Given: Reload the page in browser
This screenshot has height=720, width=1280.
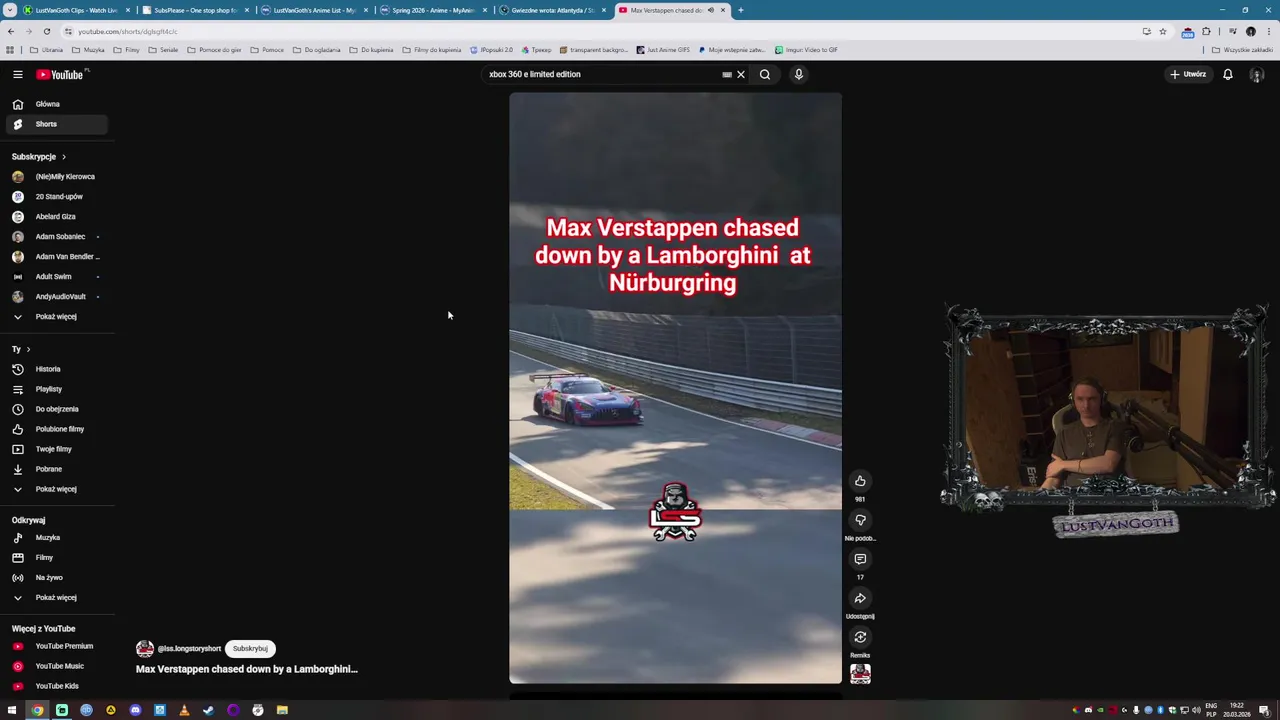Looking at the screenshot, I should [x=46, y=31].
